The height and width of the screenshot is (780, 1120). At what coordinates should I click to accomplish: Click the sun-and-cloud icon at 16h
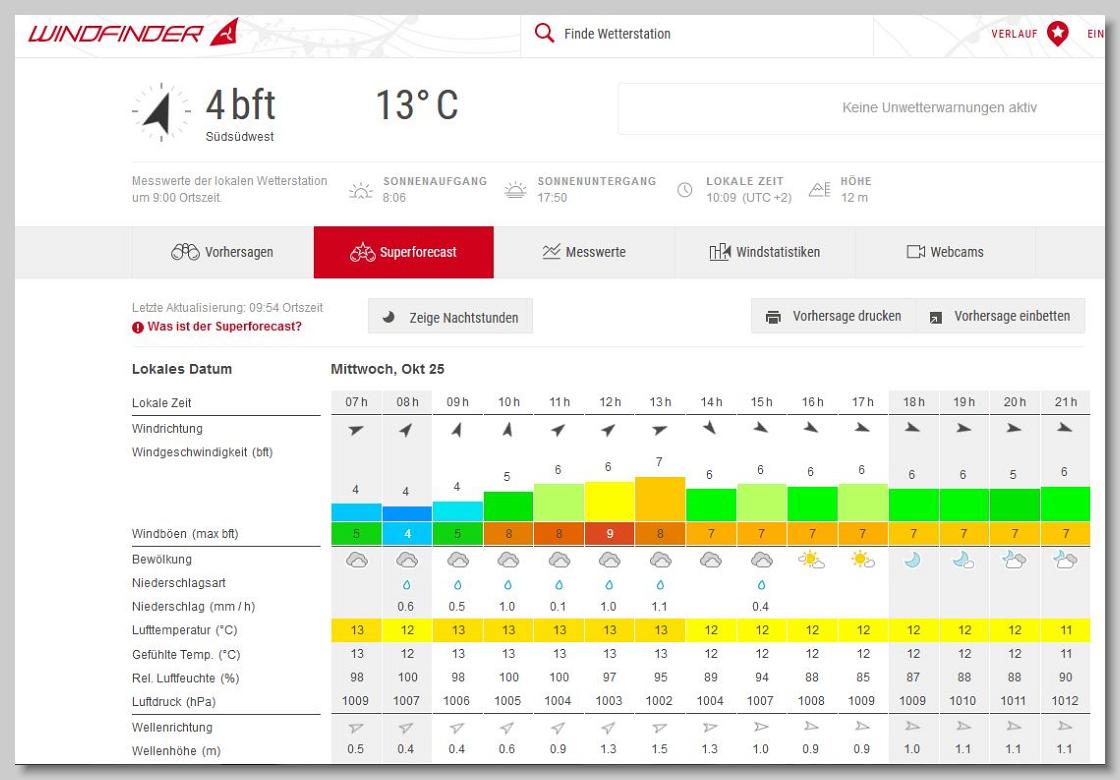point(811,560)
